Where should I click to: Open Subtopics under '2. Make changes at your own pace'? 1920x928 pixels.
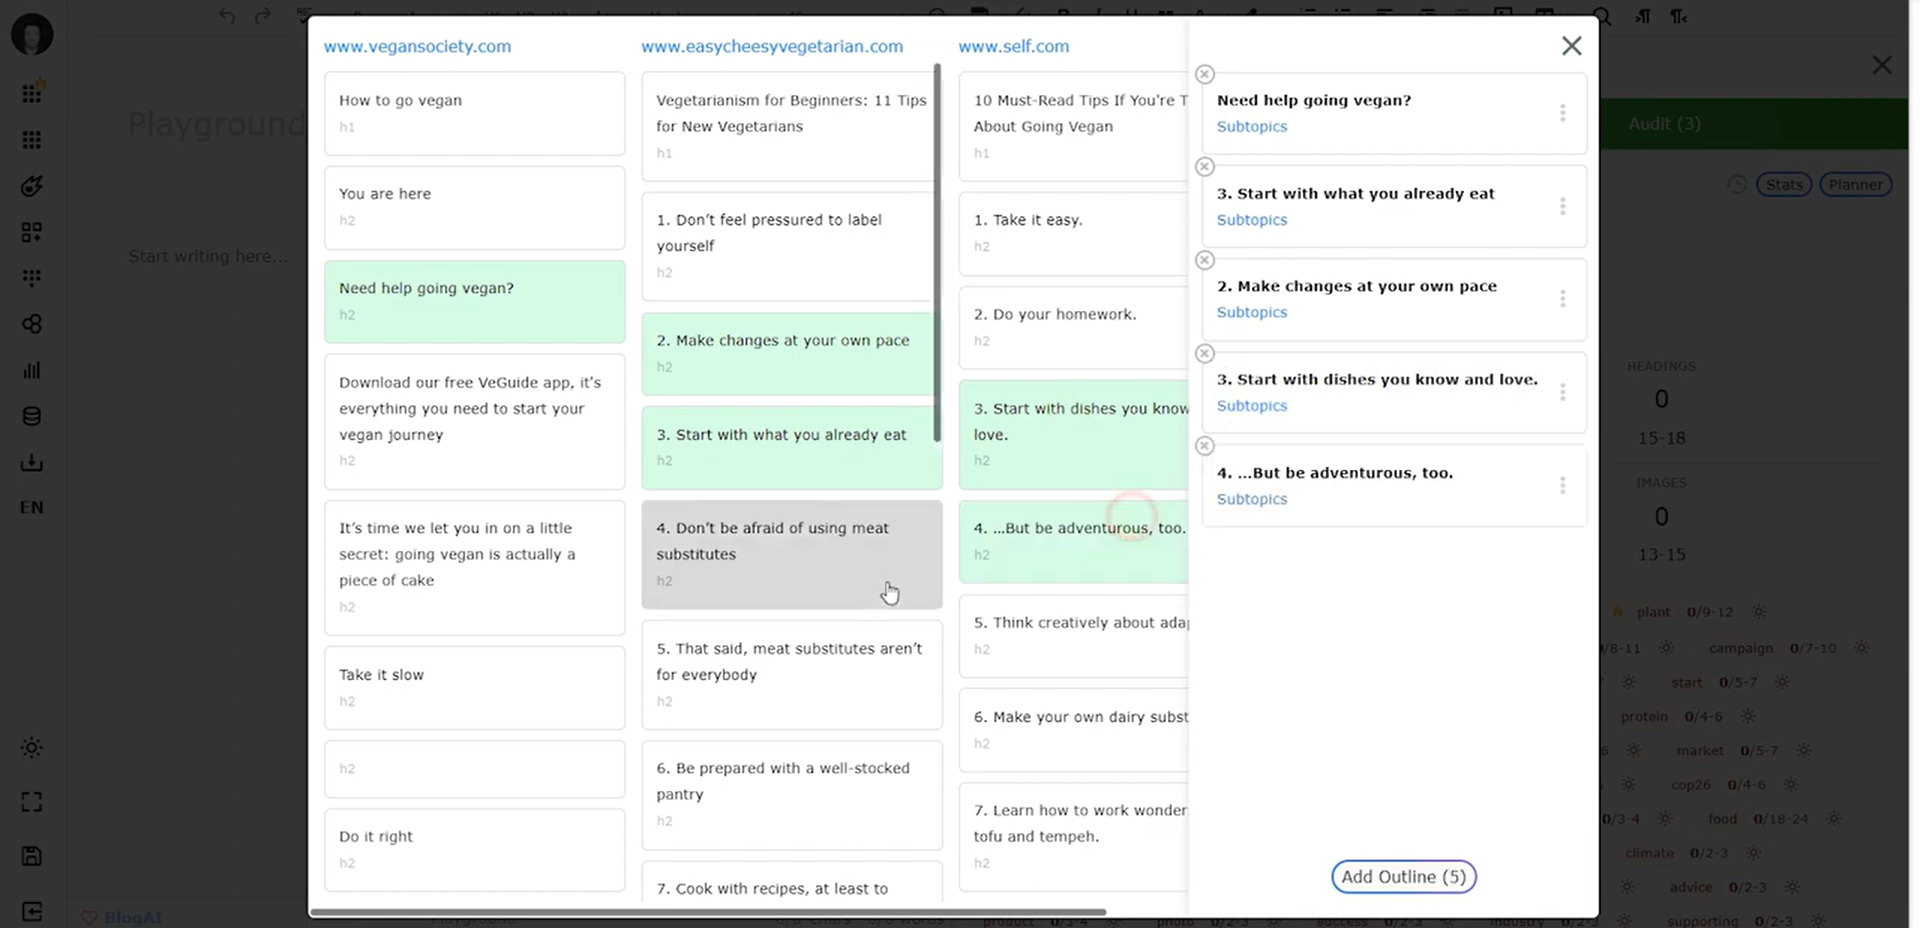1251,312
